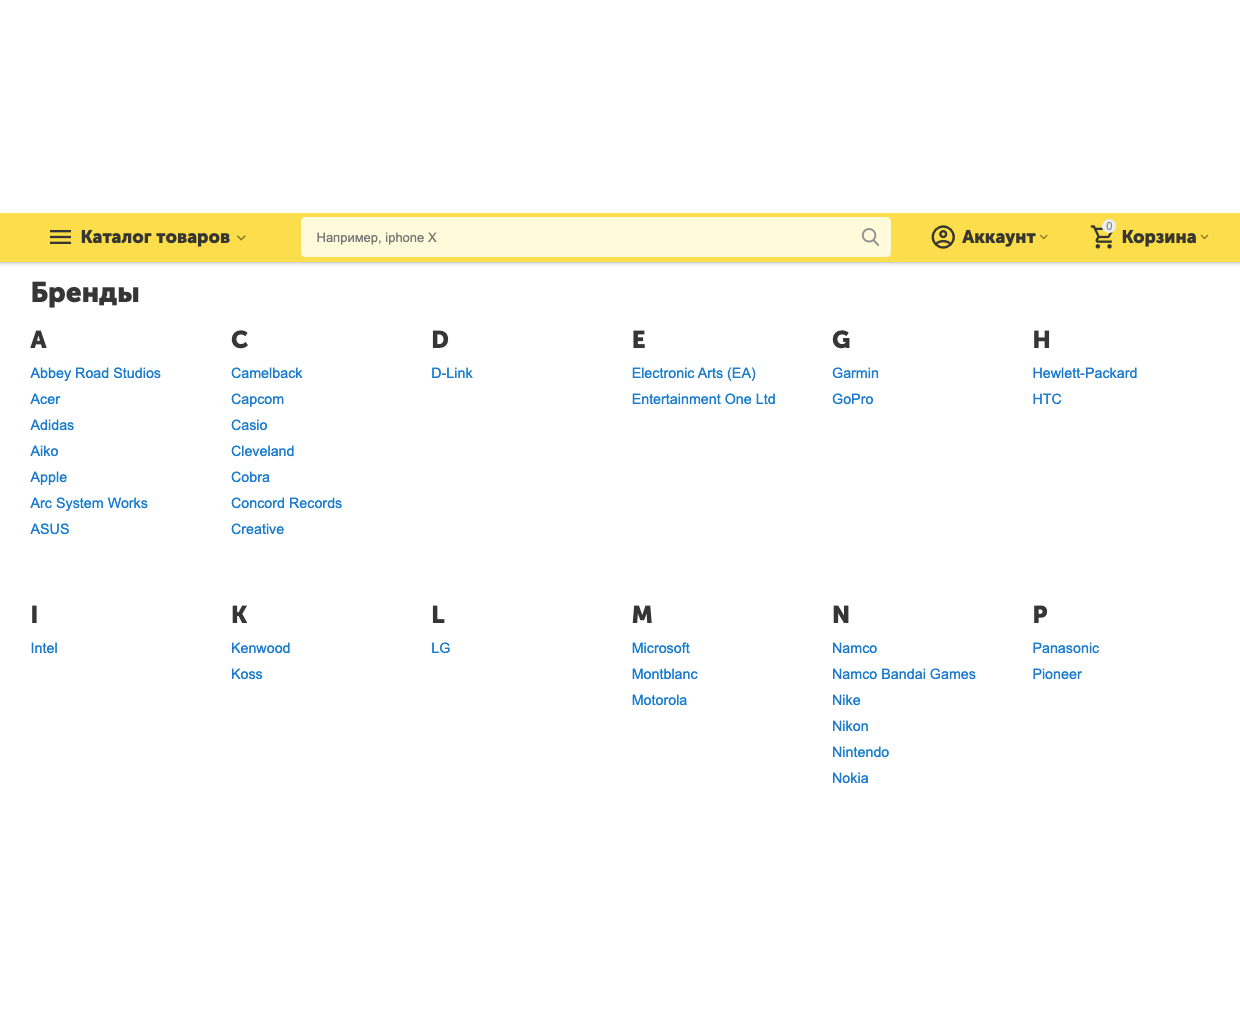Visit the GoPro brand link

[x=853, y=399]
